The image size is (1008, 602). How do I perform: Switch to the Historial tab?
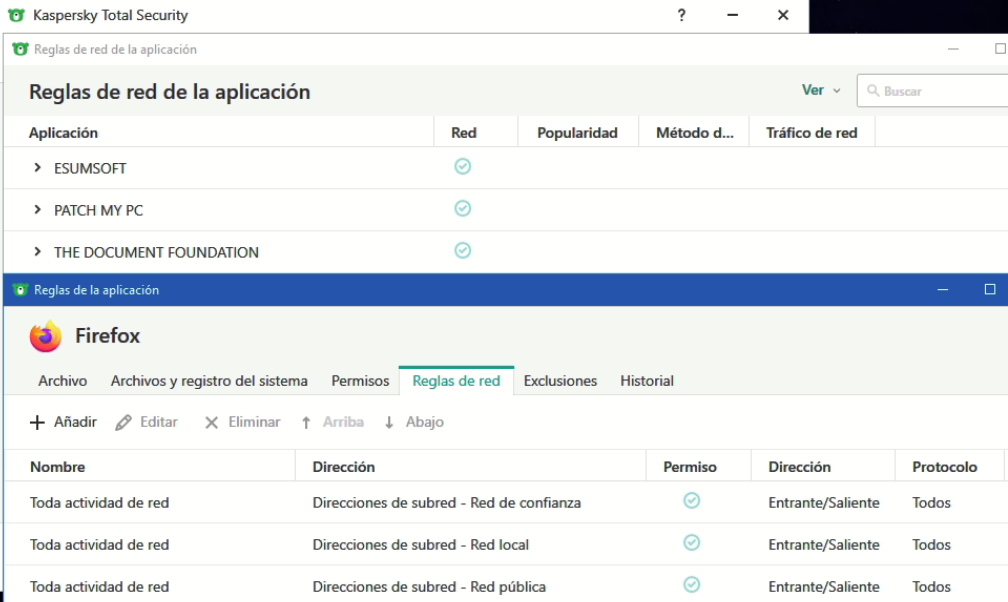[x=647, y=381]
